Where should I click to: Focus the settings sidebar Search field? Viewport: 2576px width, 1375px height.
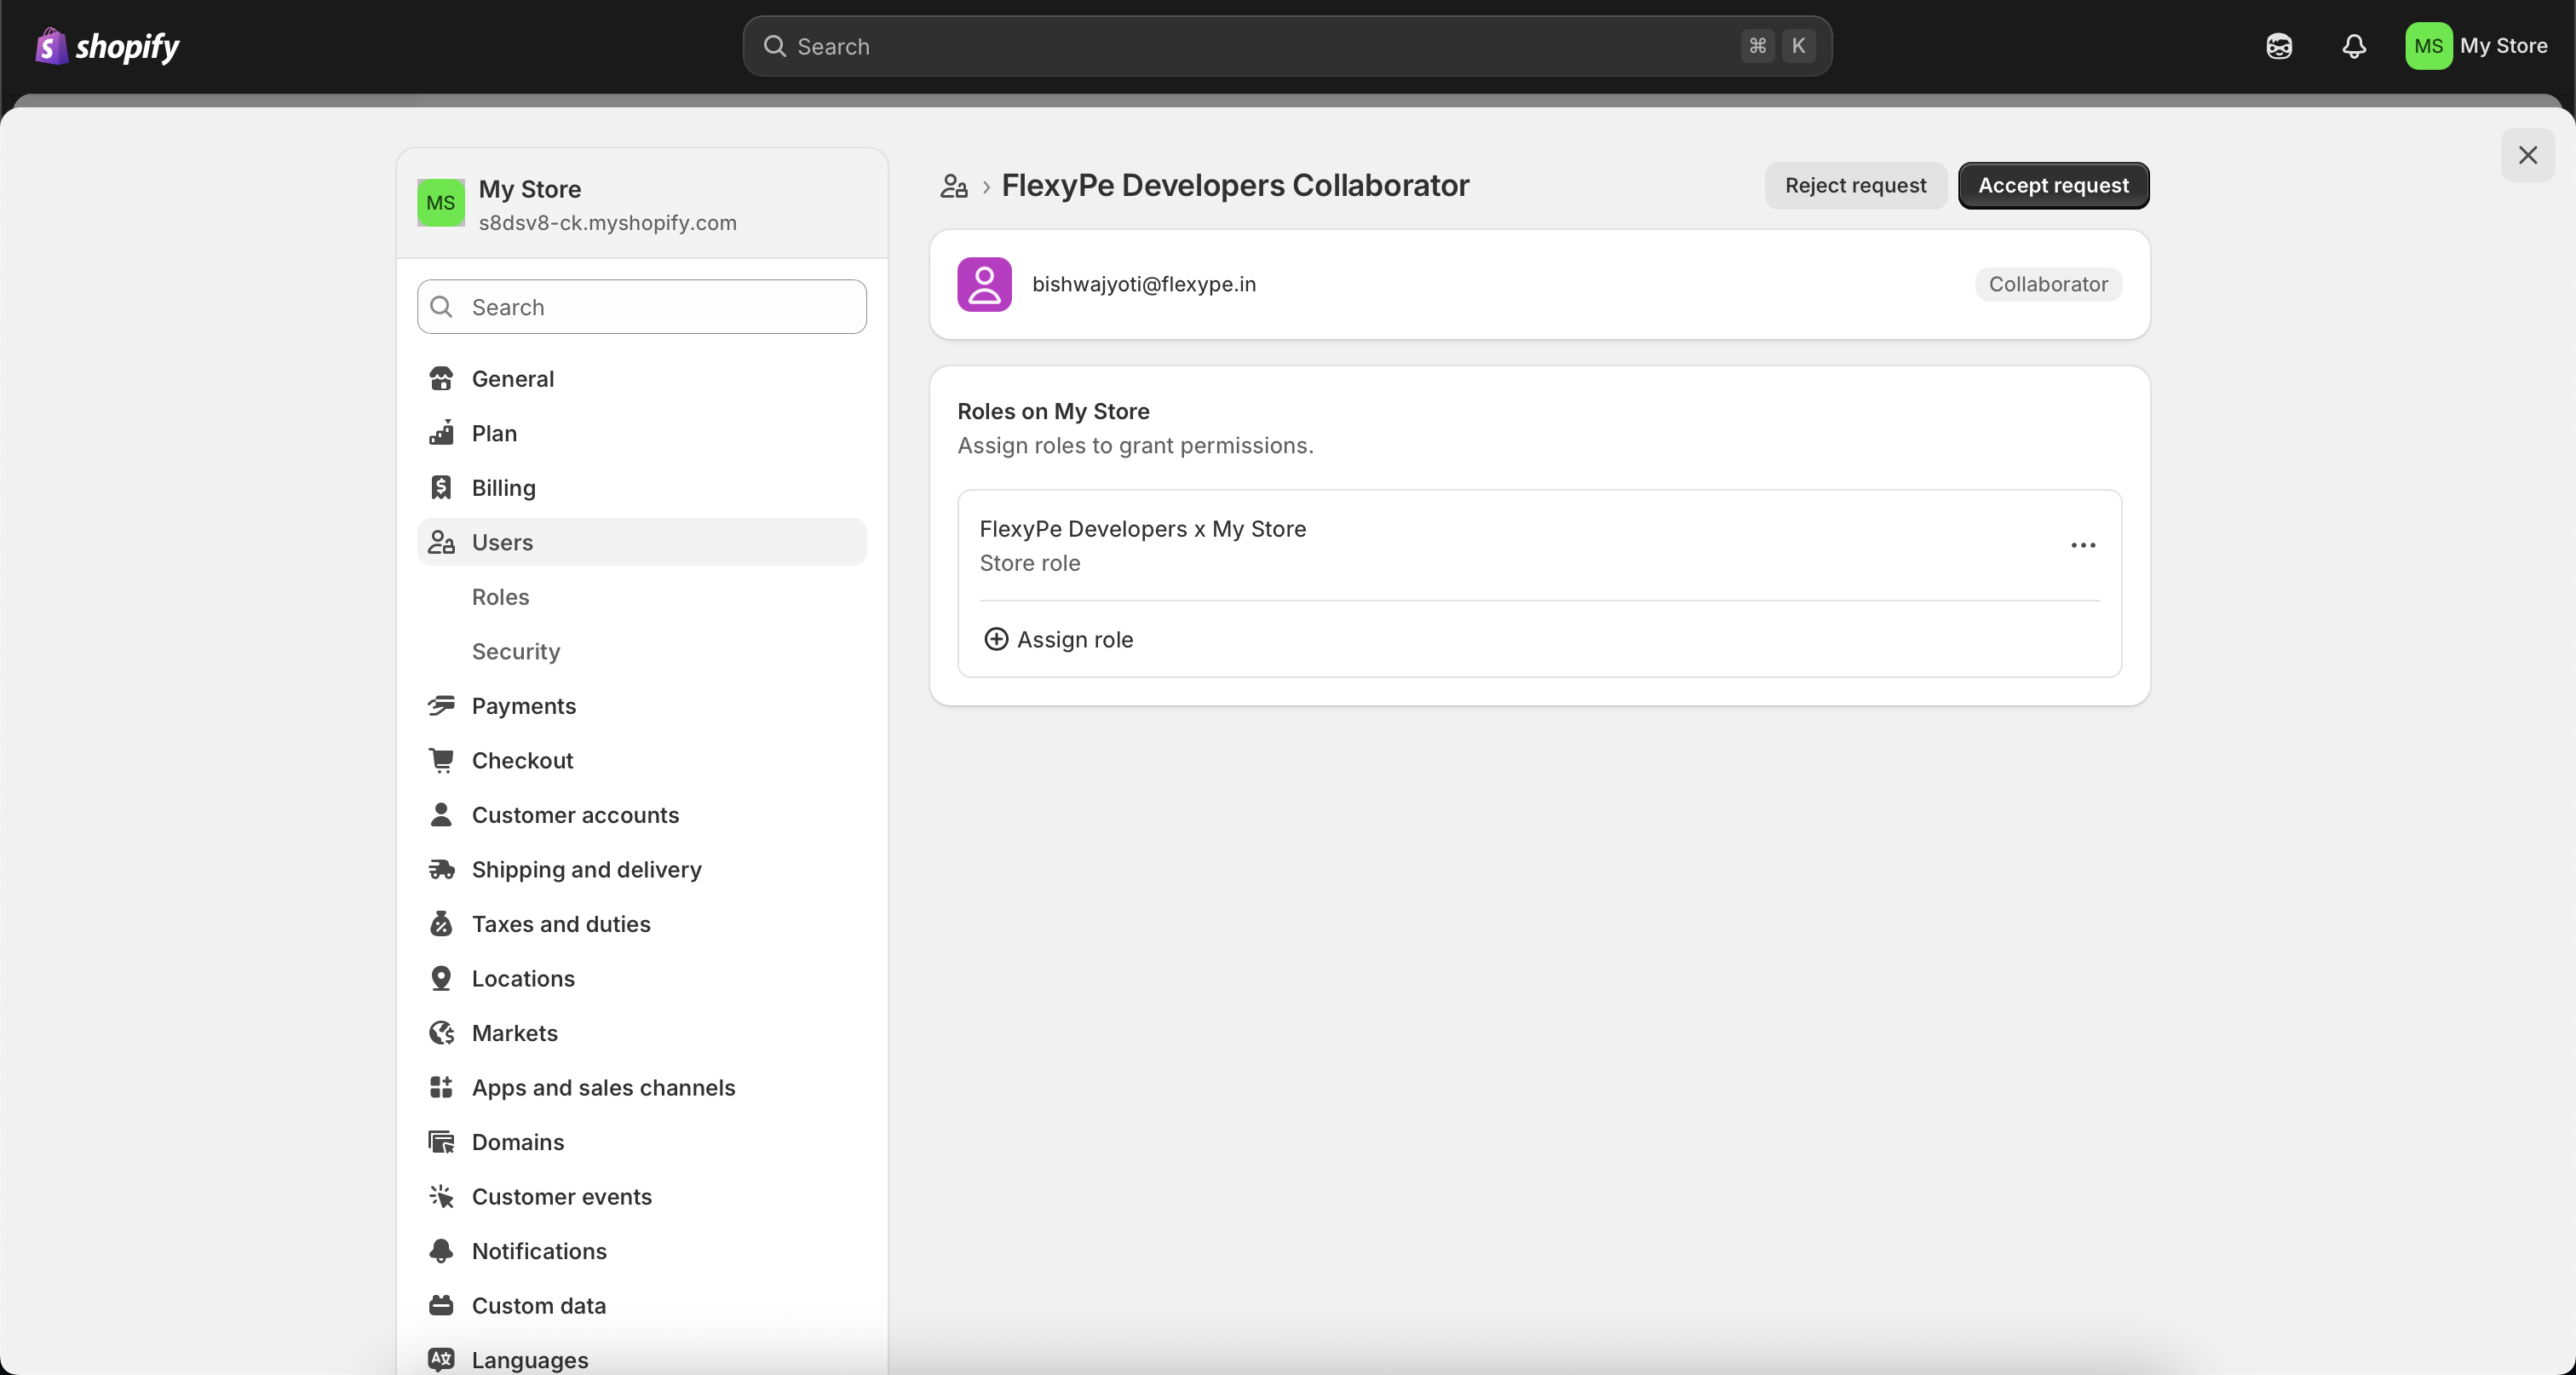coord(641,307)
